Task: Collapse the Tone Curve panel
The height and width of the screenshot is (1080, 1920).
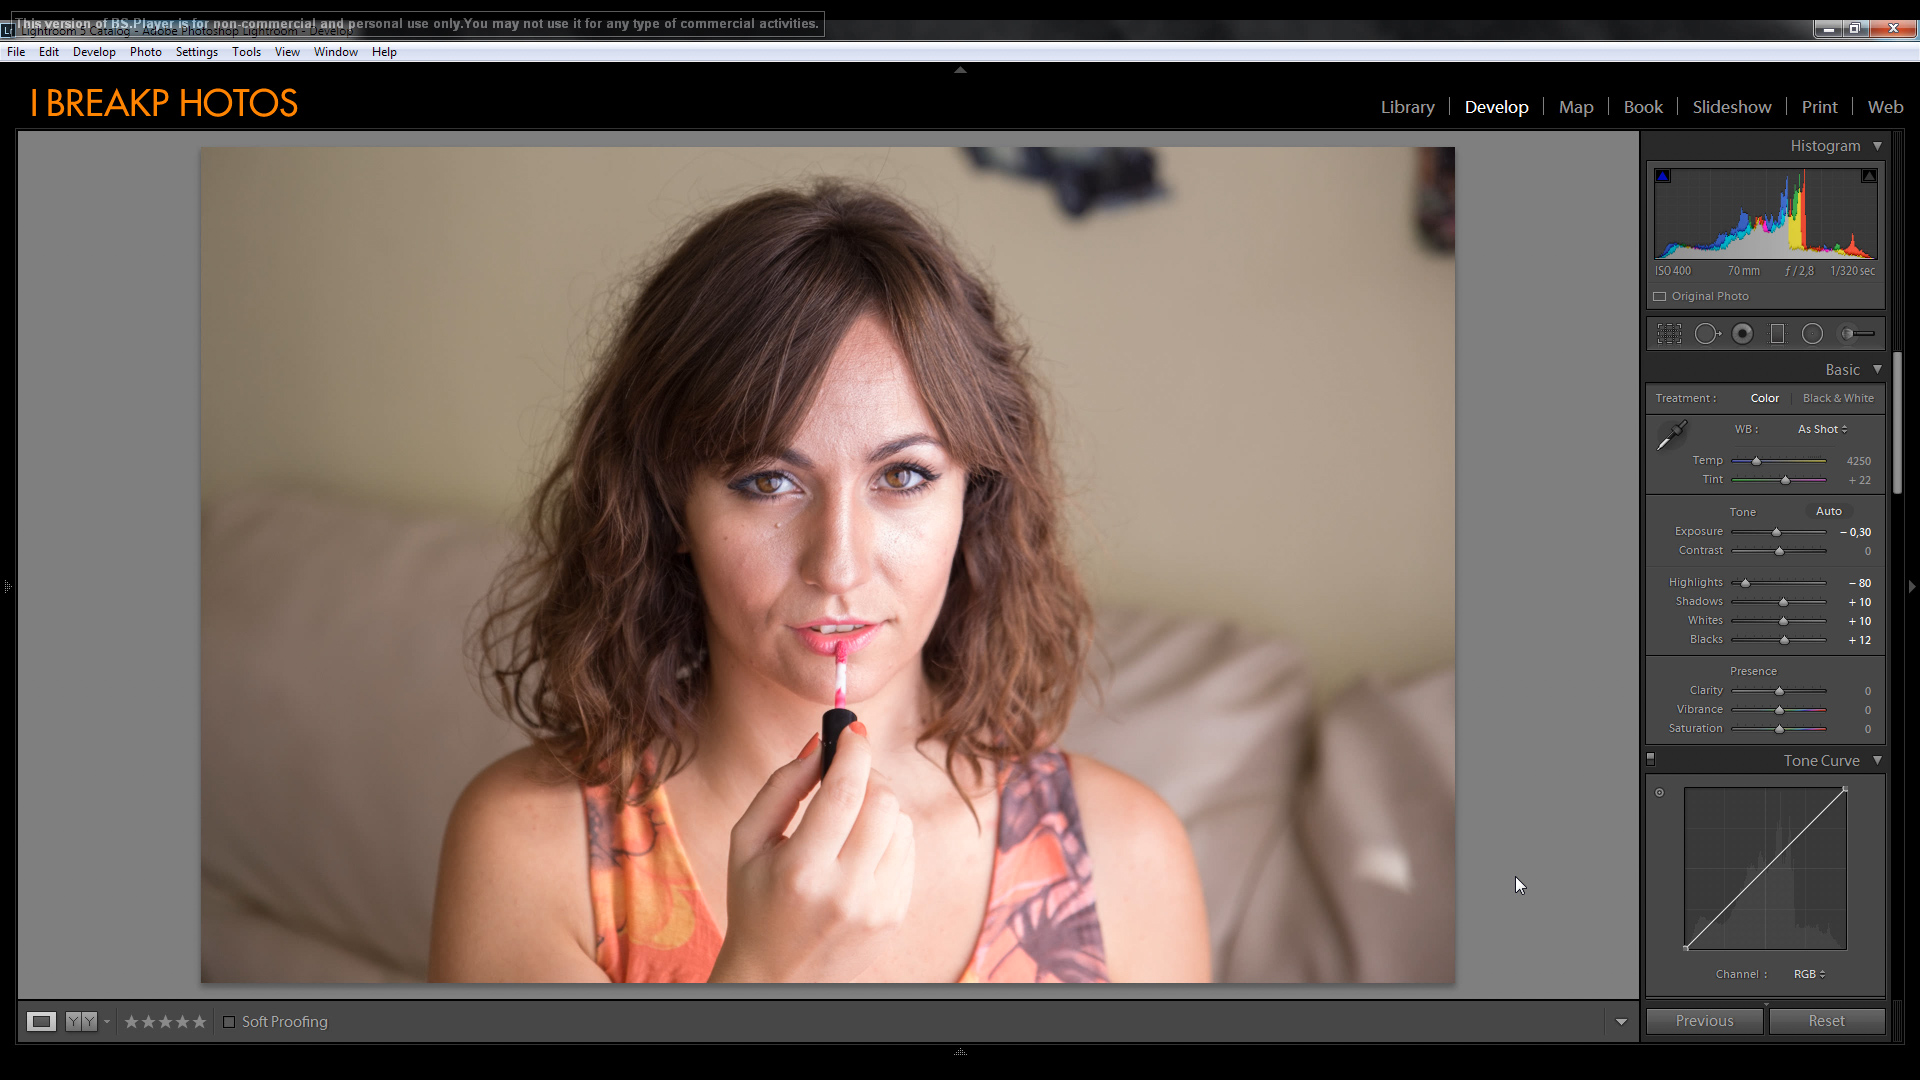Action: 1877,761
